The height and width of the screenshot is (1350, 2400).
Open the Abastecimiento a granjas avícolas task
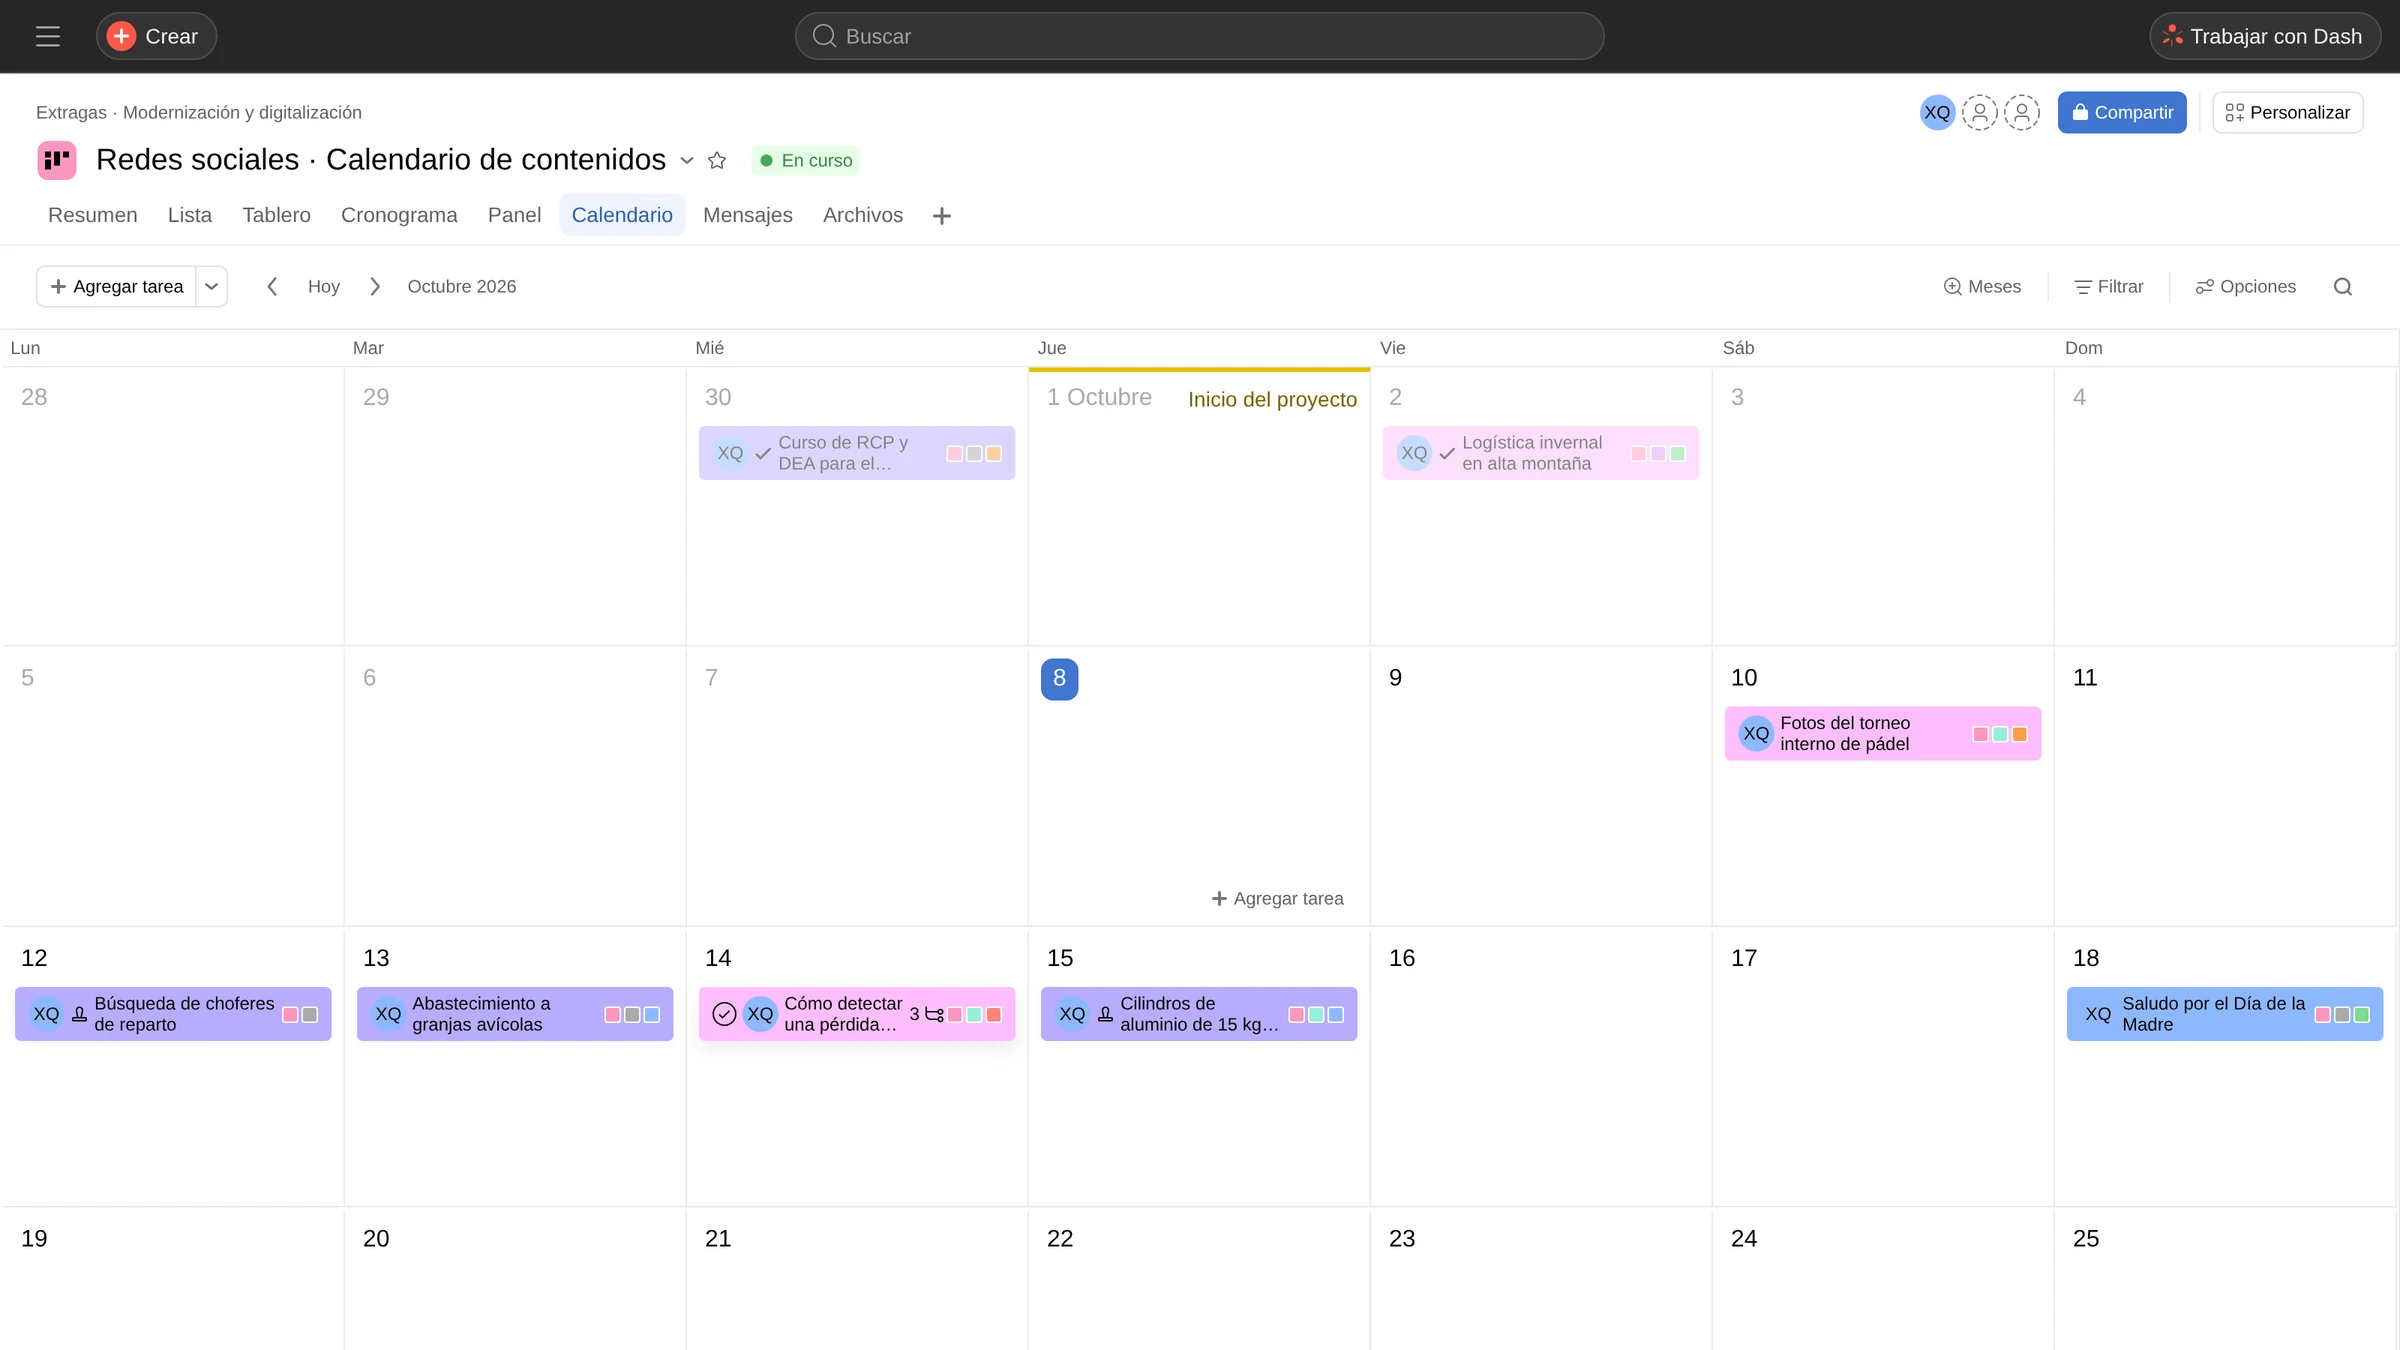pyautogui.click(x=515, y=1014)
